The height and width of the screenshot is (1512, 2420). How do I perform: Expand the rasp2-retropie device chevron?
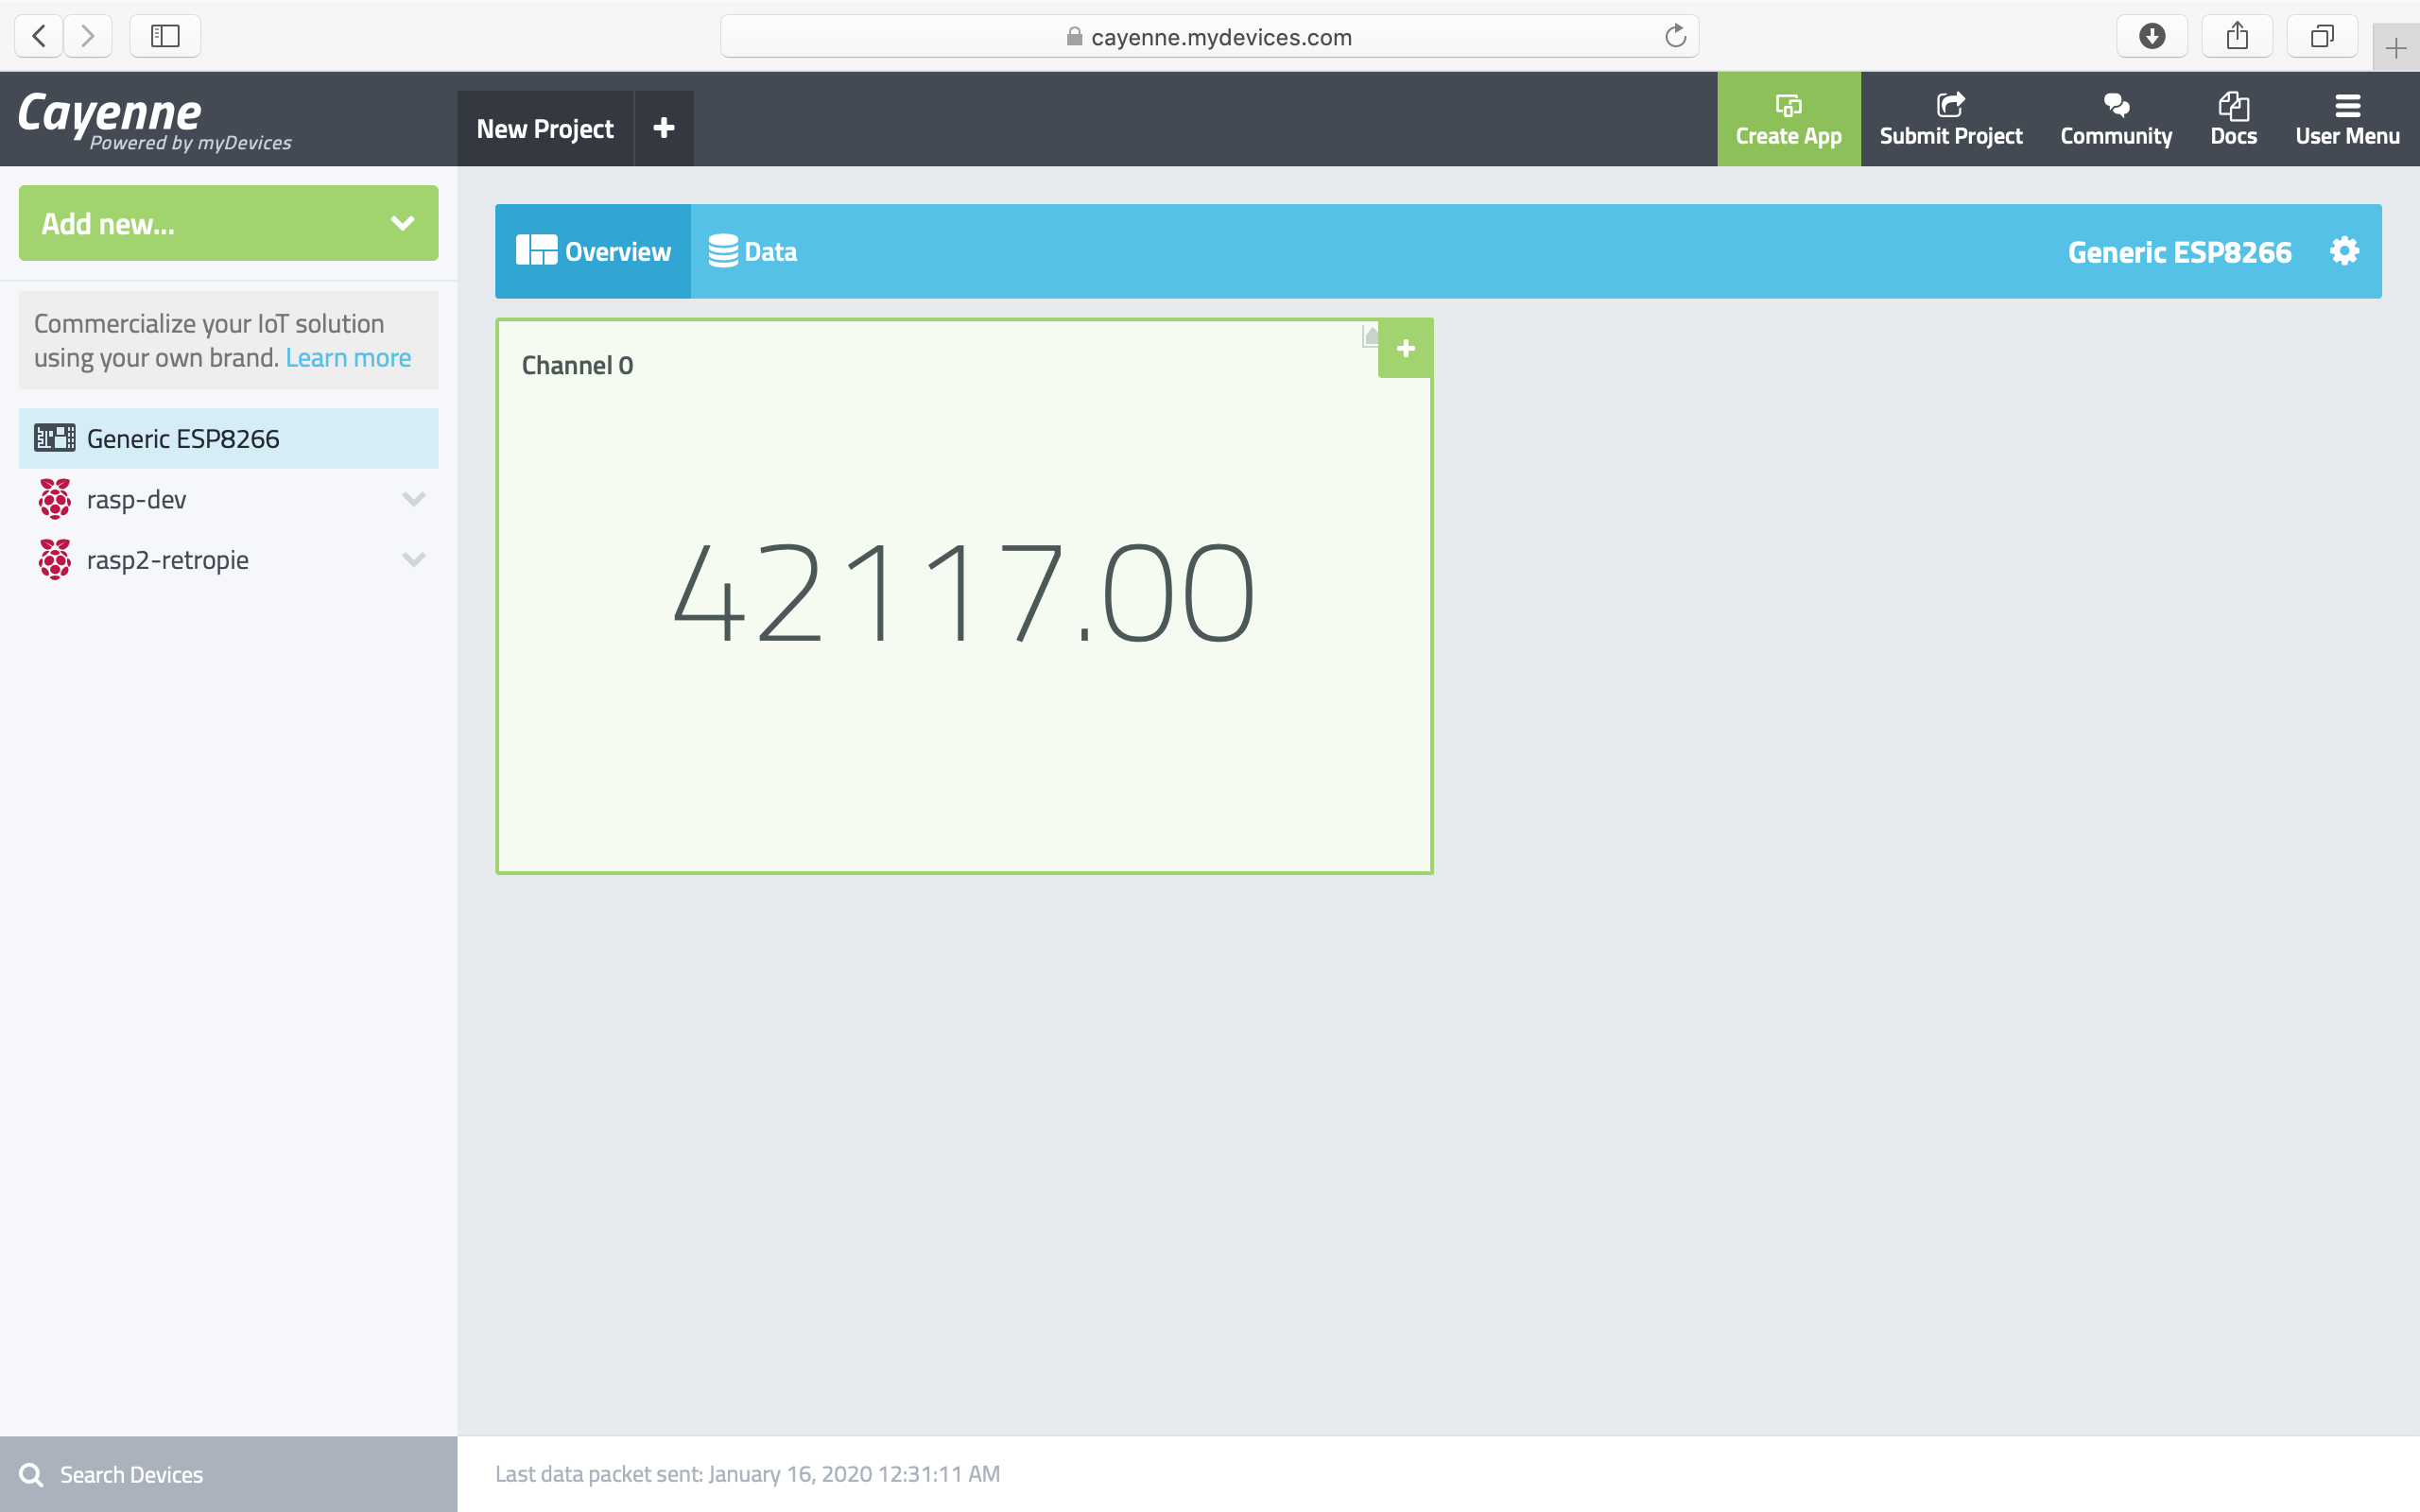point(413,560)
